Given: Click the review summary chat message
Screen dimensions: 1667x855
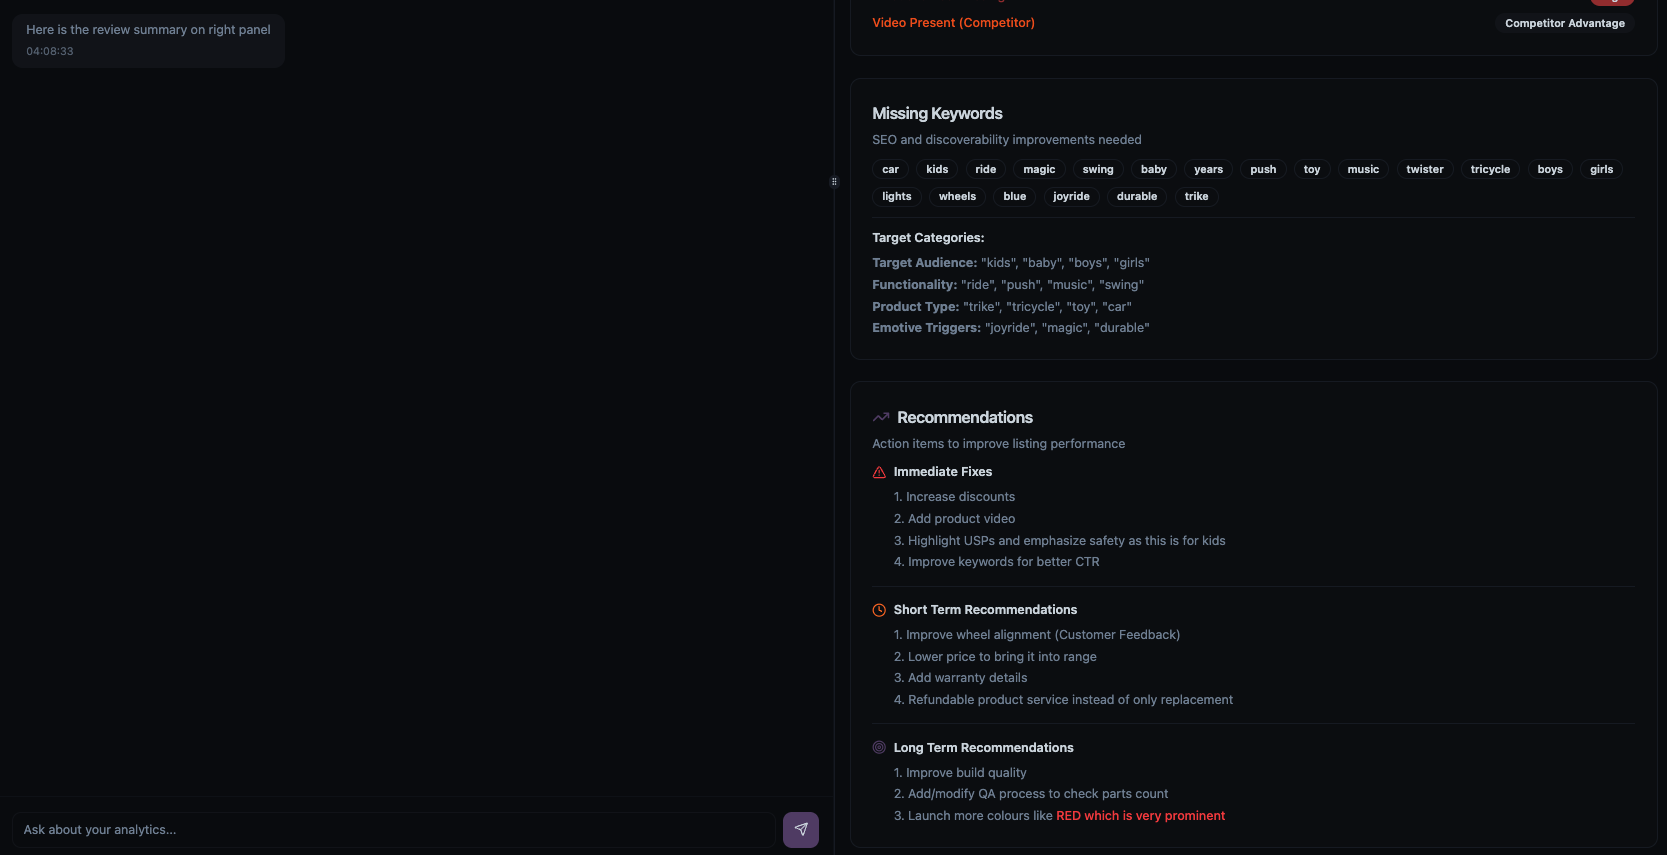Looking at the screenshot, I should point(148,40).
